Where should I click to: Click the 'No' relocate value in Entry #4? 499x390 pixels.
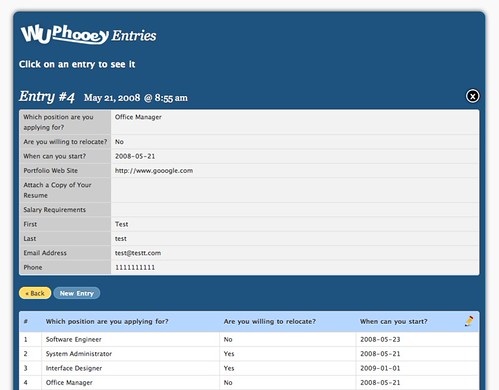pos(119,142)
